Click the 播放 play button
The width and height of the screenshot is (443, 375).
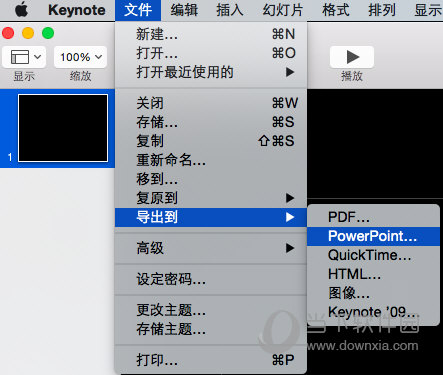tap(352, 57)
